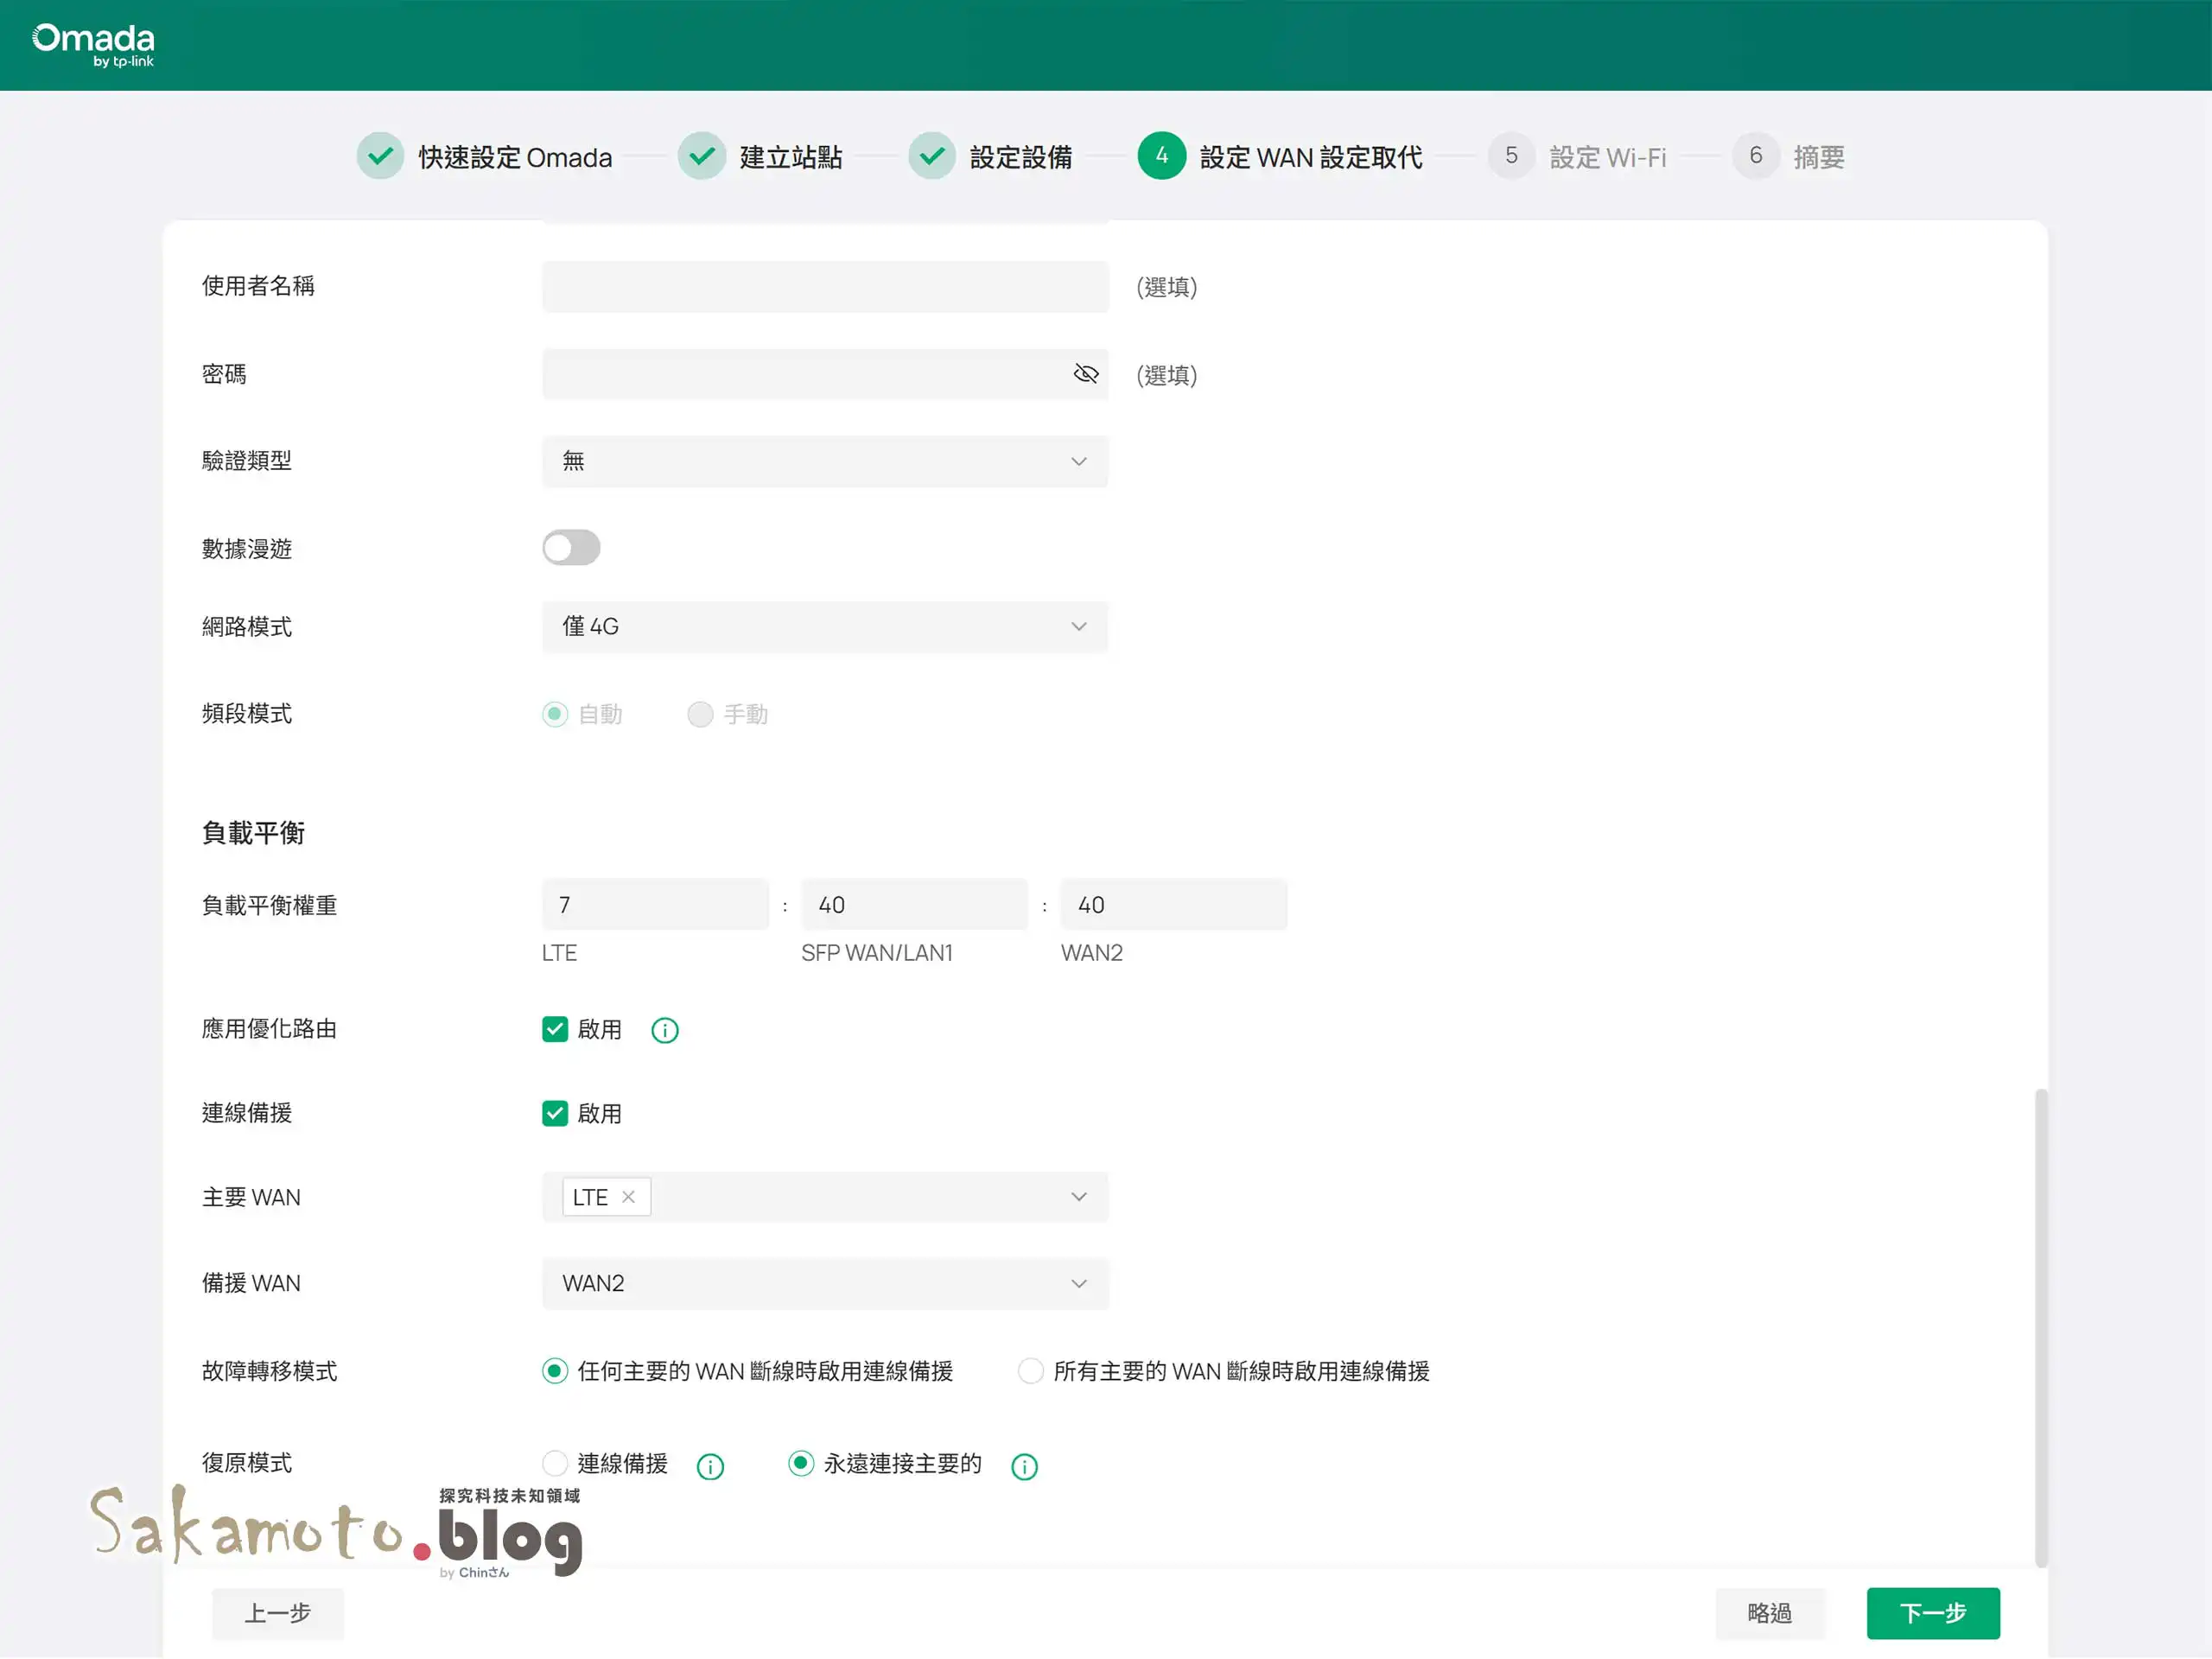Click info icon beside 永遠連接主要的
Image resolution: width=2212 pixels, height=1659 pixels.
[1024, 1467]
